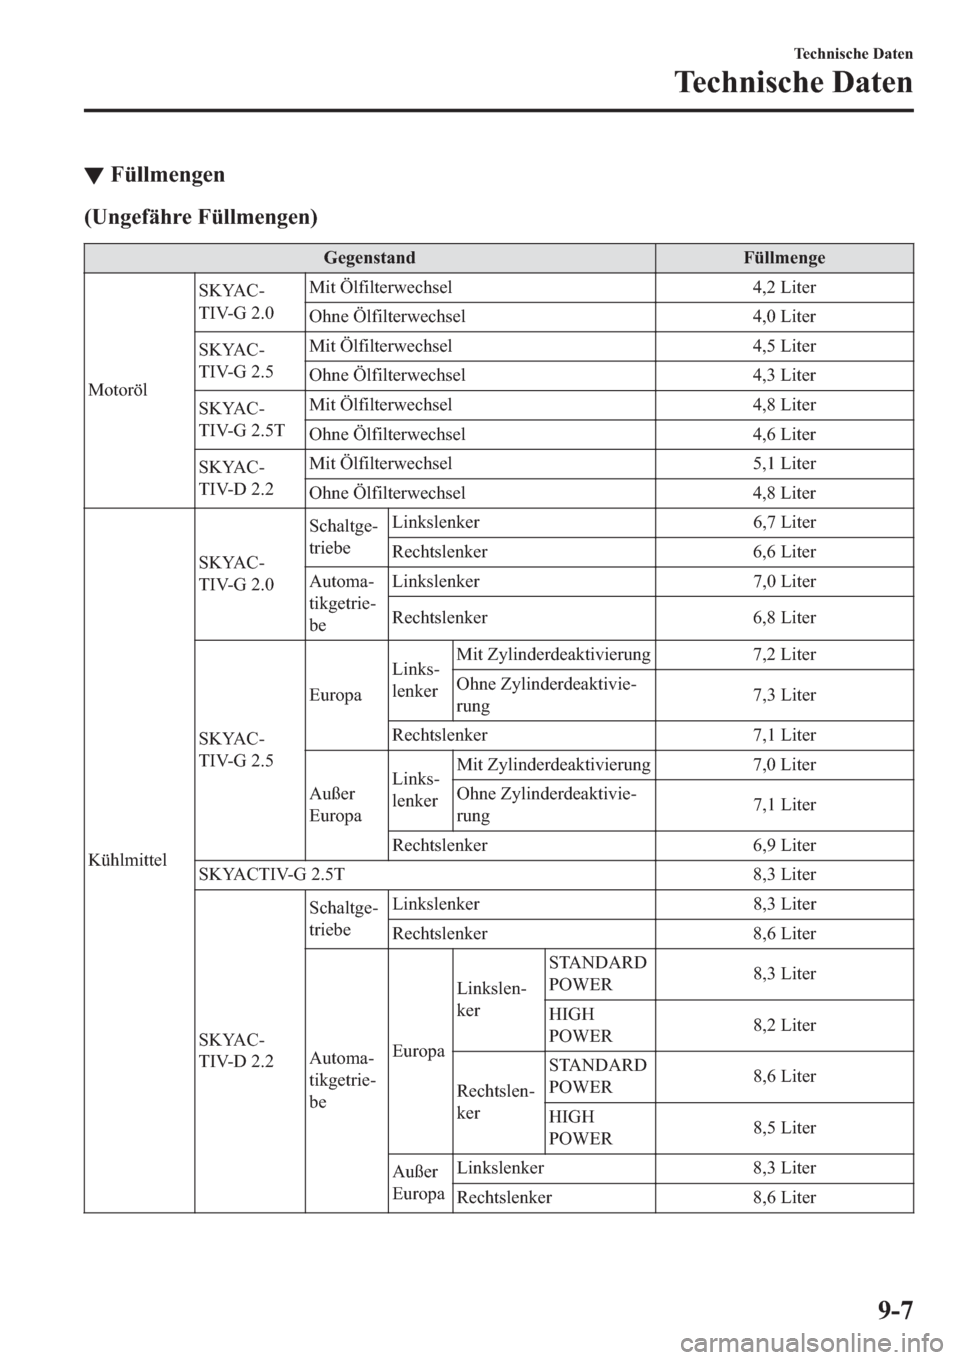Click 'SKYAC-TIV-G 2.5T' in the Motoröl section
Screen dimensions: 960x1360
[x=242, y=420]
